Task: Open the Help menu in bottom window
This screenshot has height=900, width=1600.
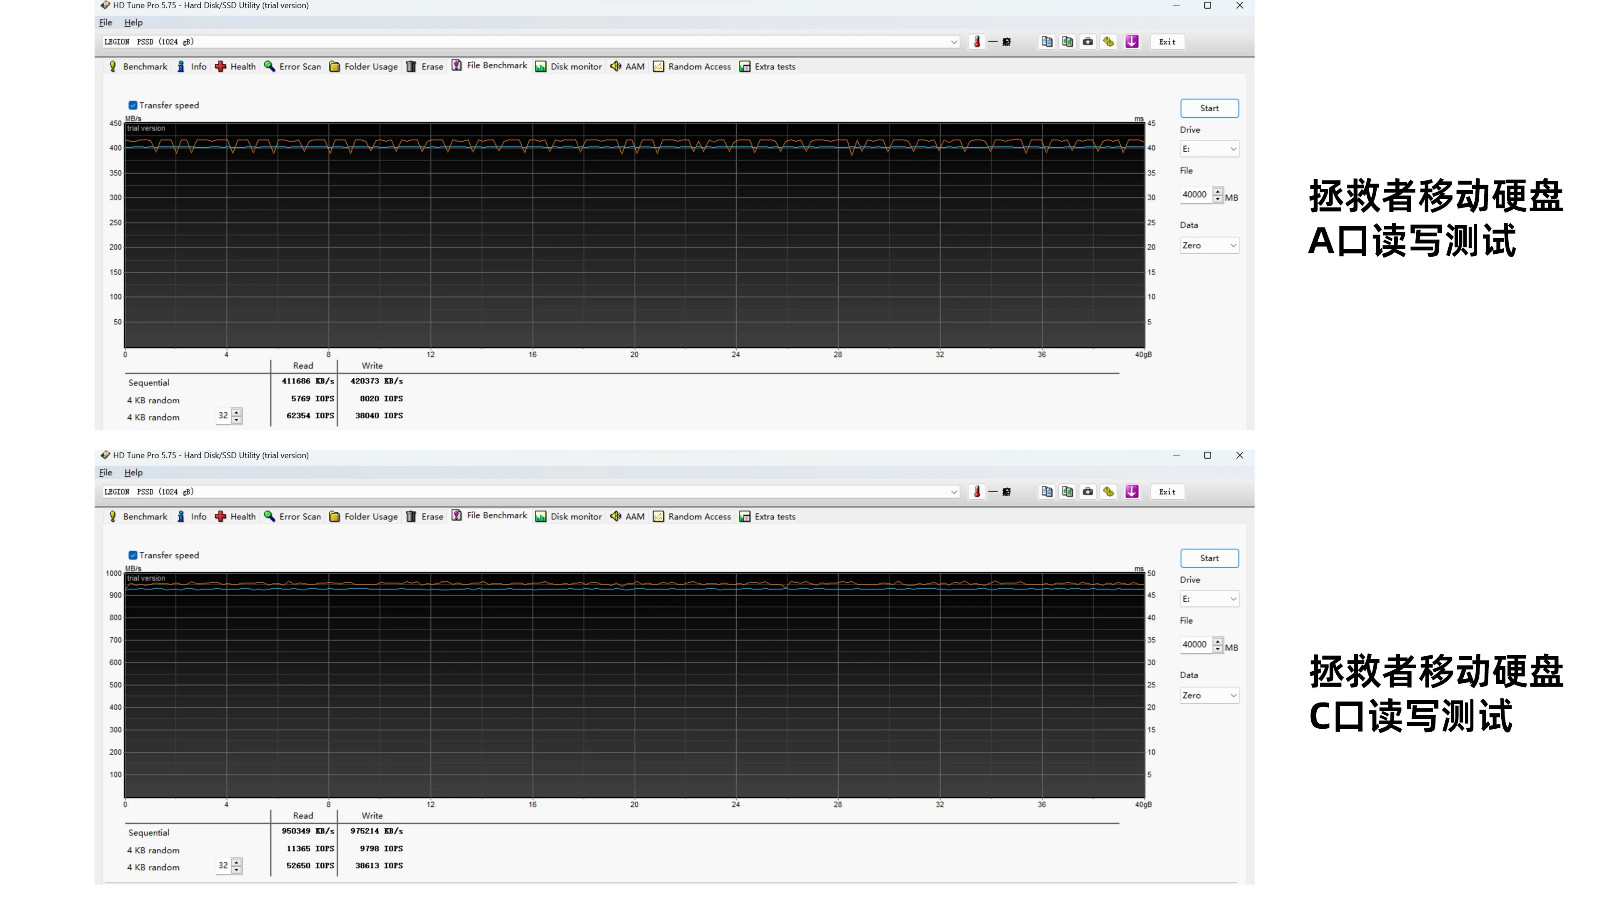Action: pos(133,473)
